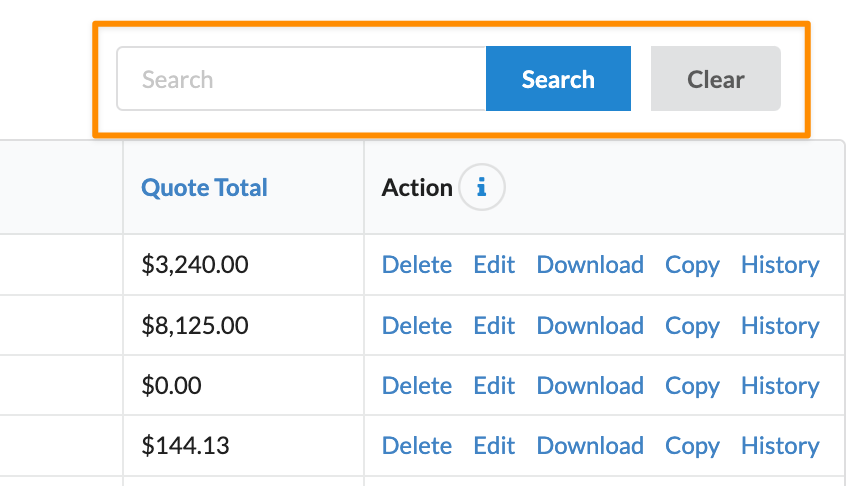Download the $8,125.00 quote
864x486 pixels.
590,326
